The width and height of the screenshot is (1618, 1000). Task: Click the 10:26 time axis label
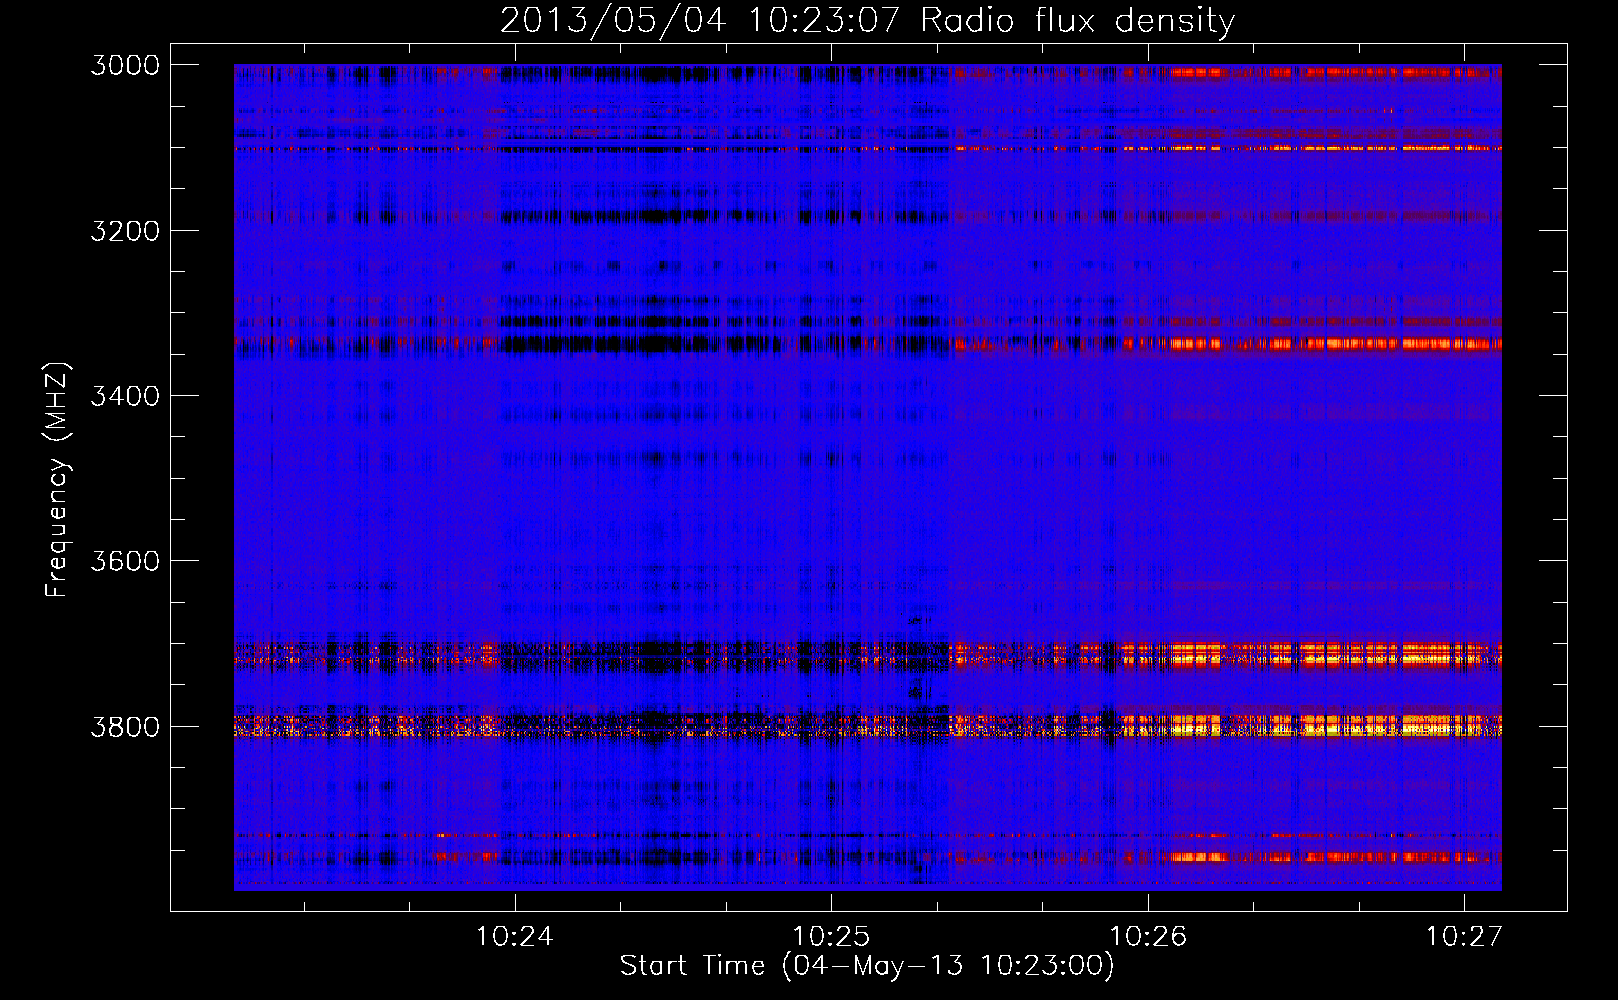(1148, 937)
